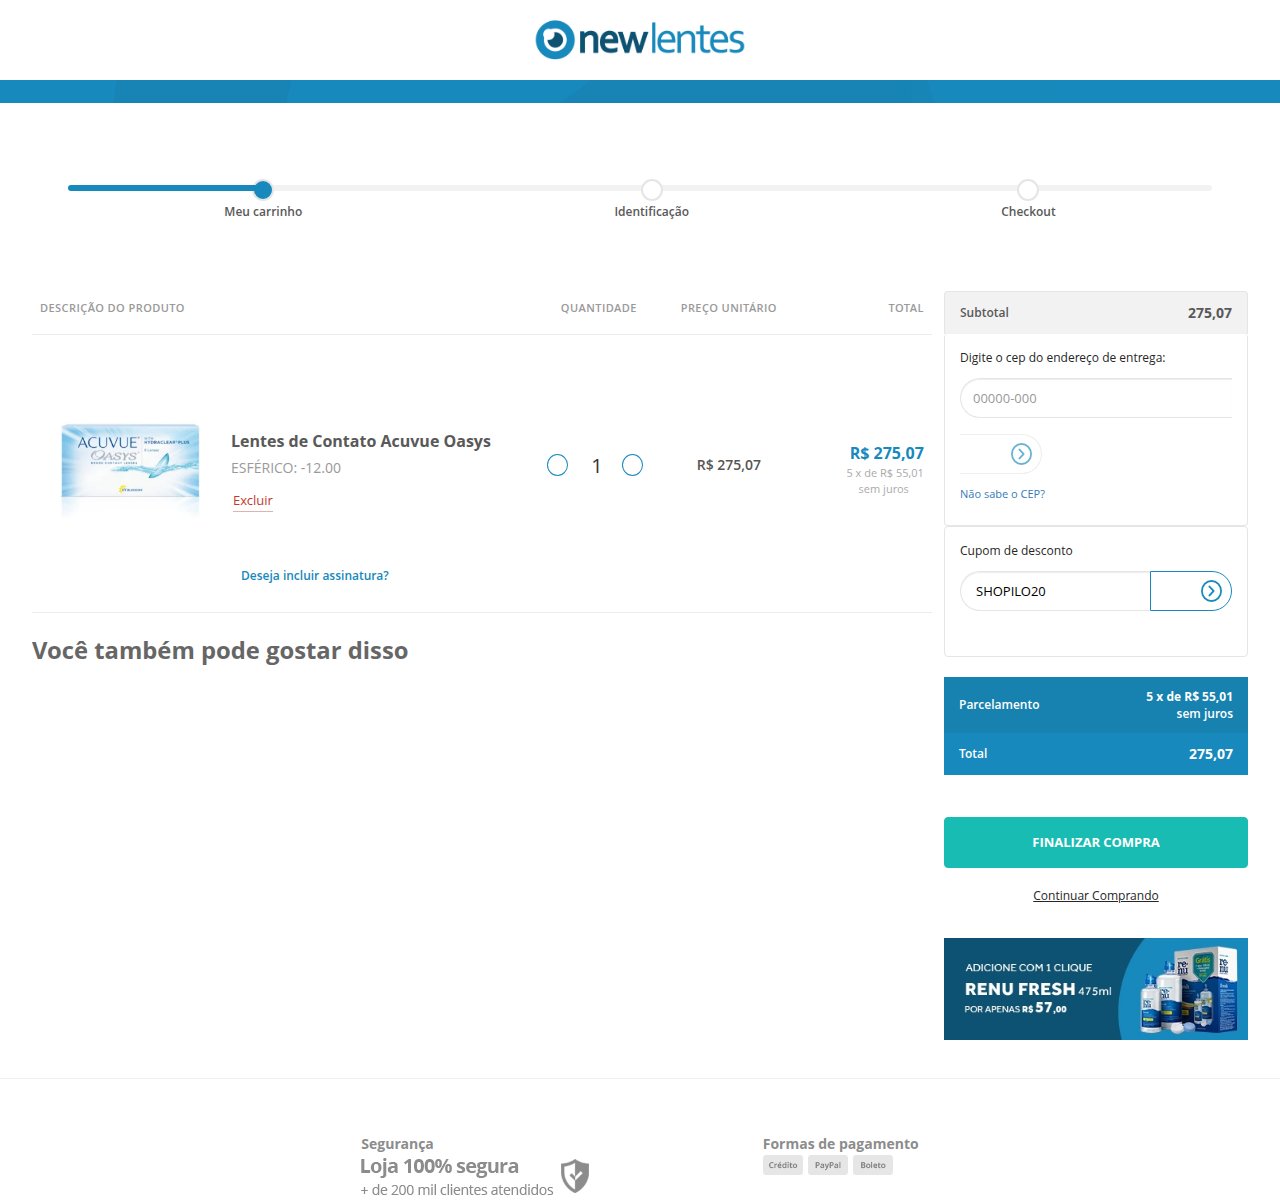Click the quantity value '1'
This screenshot has width=1280, height=1200.
[596, 466]
